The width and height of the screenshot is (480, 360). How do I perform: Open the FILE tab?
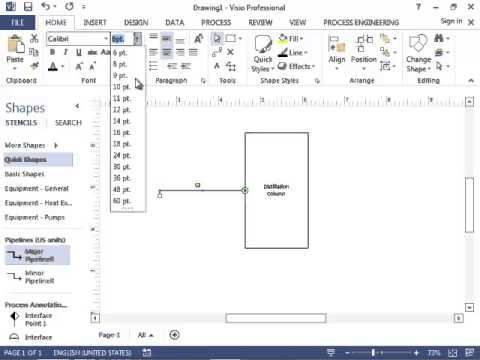pos(17,22)
